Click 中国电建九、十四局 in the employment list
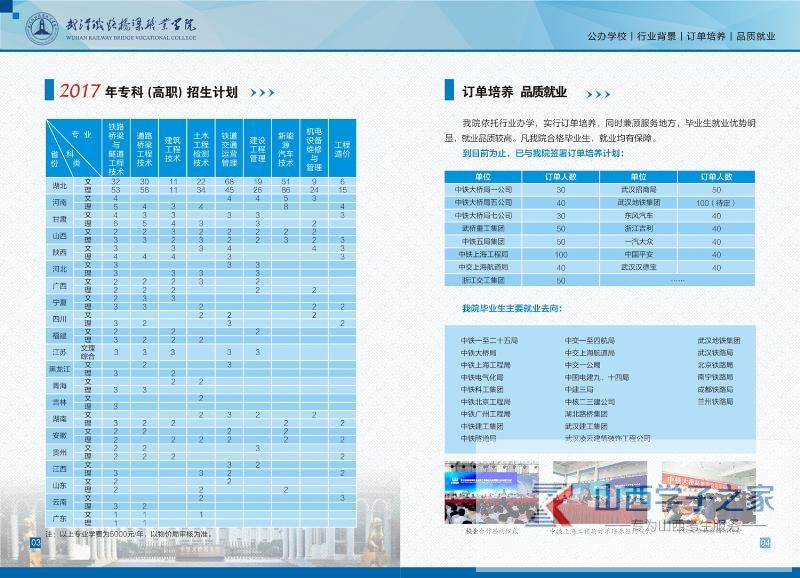 coord(597,377)
